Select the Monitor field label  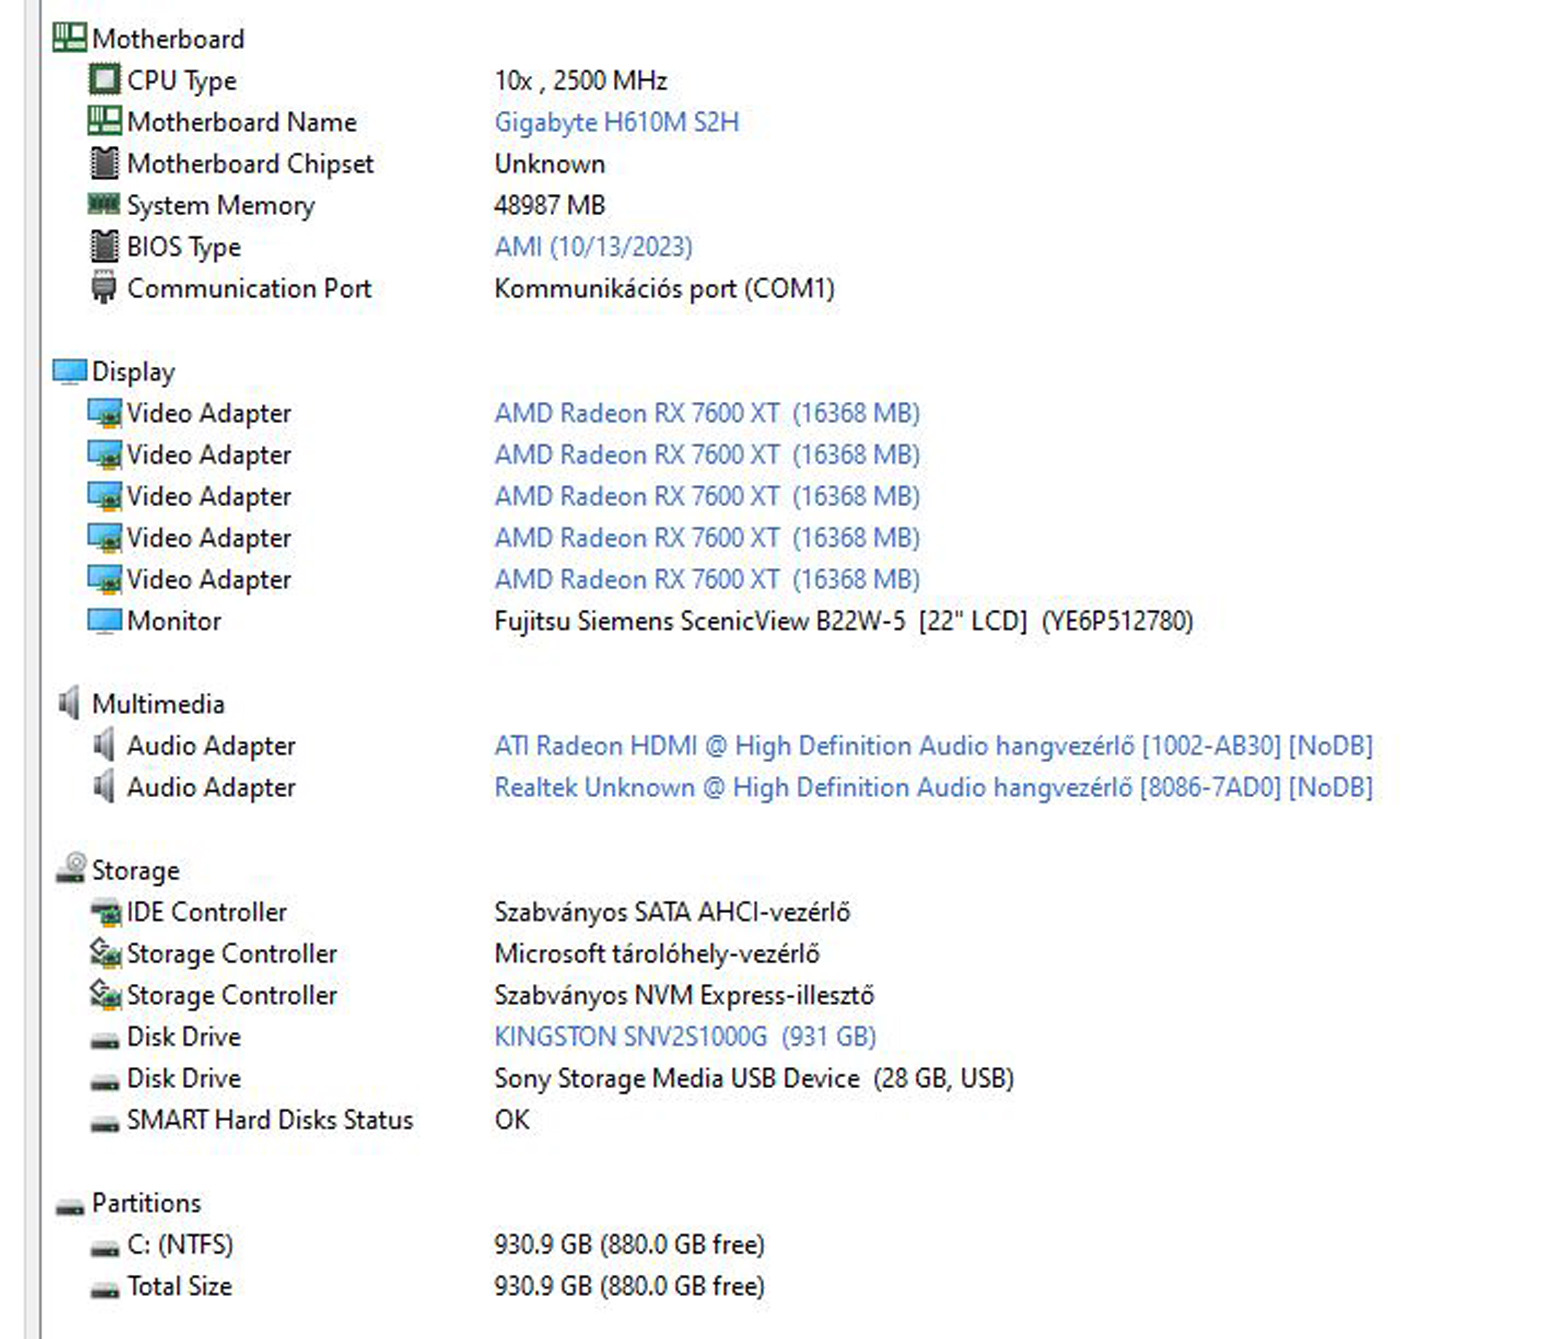pos(174,621)
